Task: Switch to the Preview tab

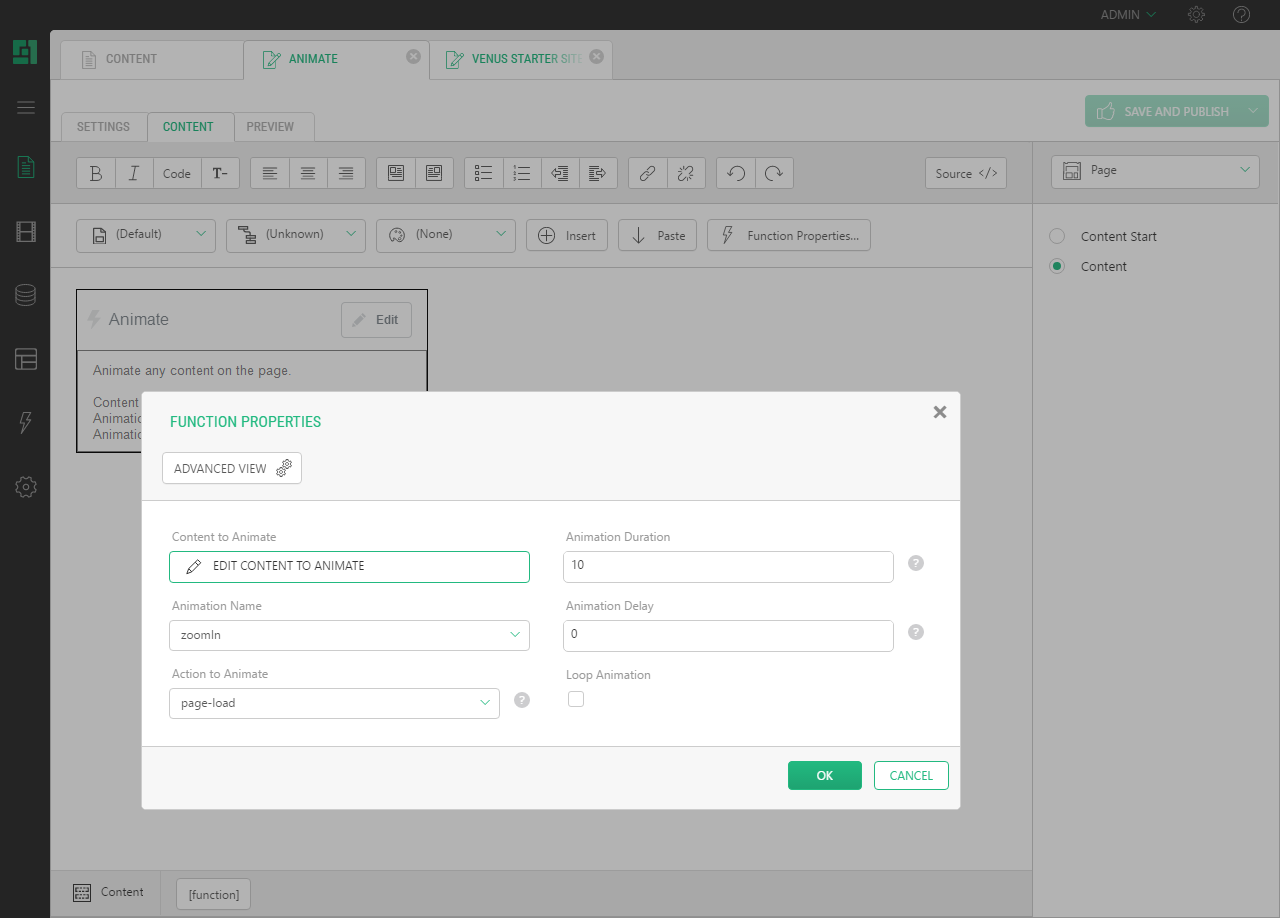Action: click(270, 127)
